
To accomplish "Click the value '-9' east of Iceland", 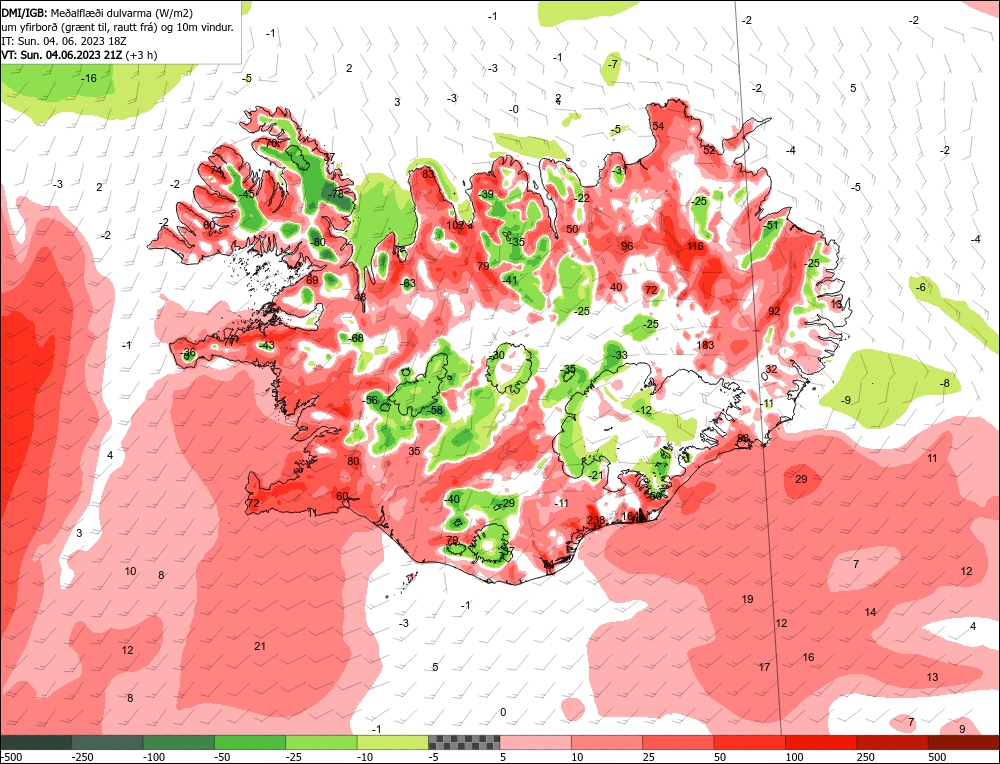I will tap(846, 400).
